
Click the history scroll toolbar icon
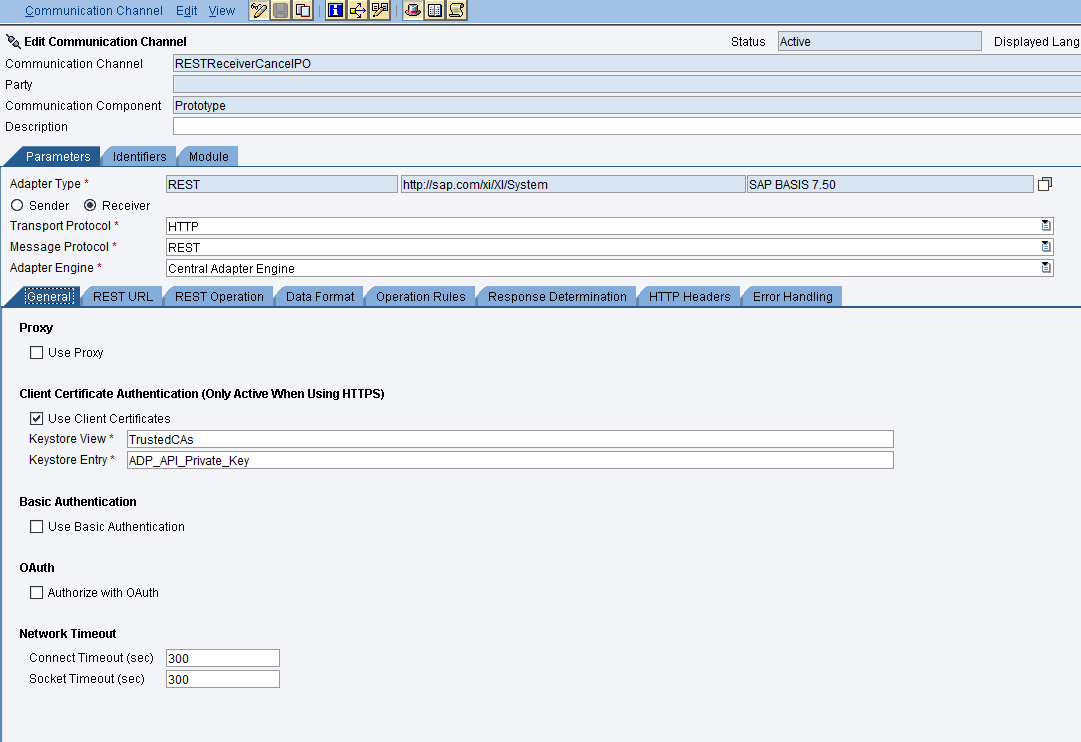click(x=456, y=10)
